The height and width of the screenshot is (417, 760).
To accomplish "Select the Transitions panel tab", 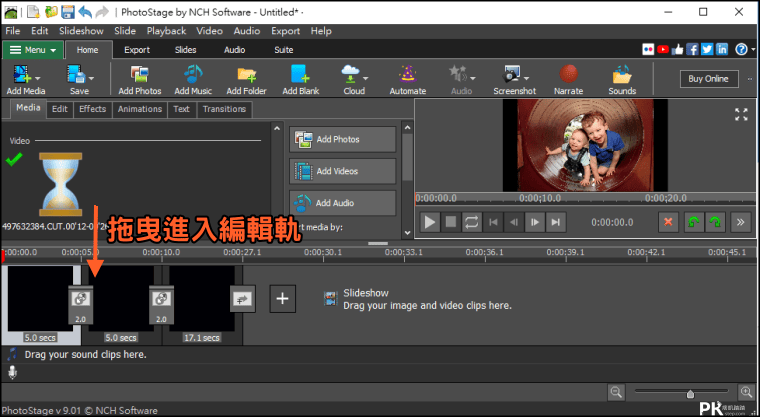I will coord(224,109).
